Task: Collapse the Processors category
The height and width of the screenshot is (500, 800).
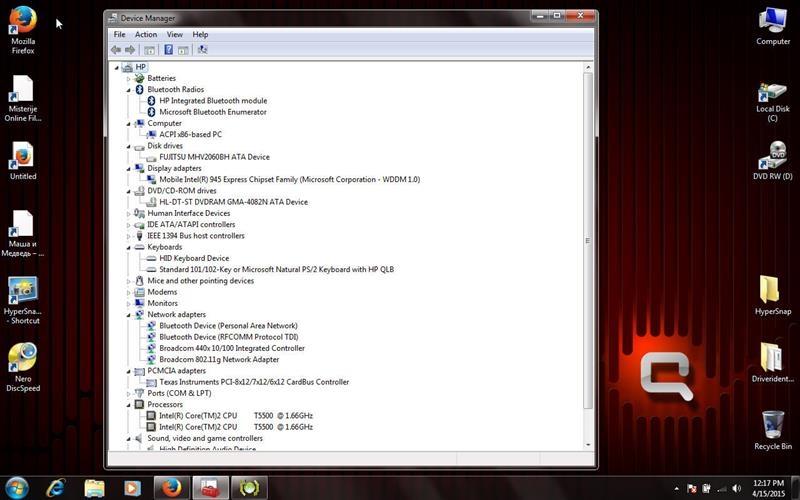Action: click(129, 405)
